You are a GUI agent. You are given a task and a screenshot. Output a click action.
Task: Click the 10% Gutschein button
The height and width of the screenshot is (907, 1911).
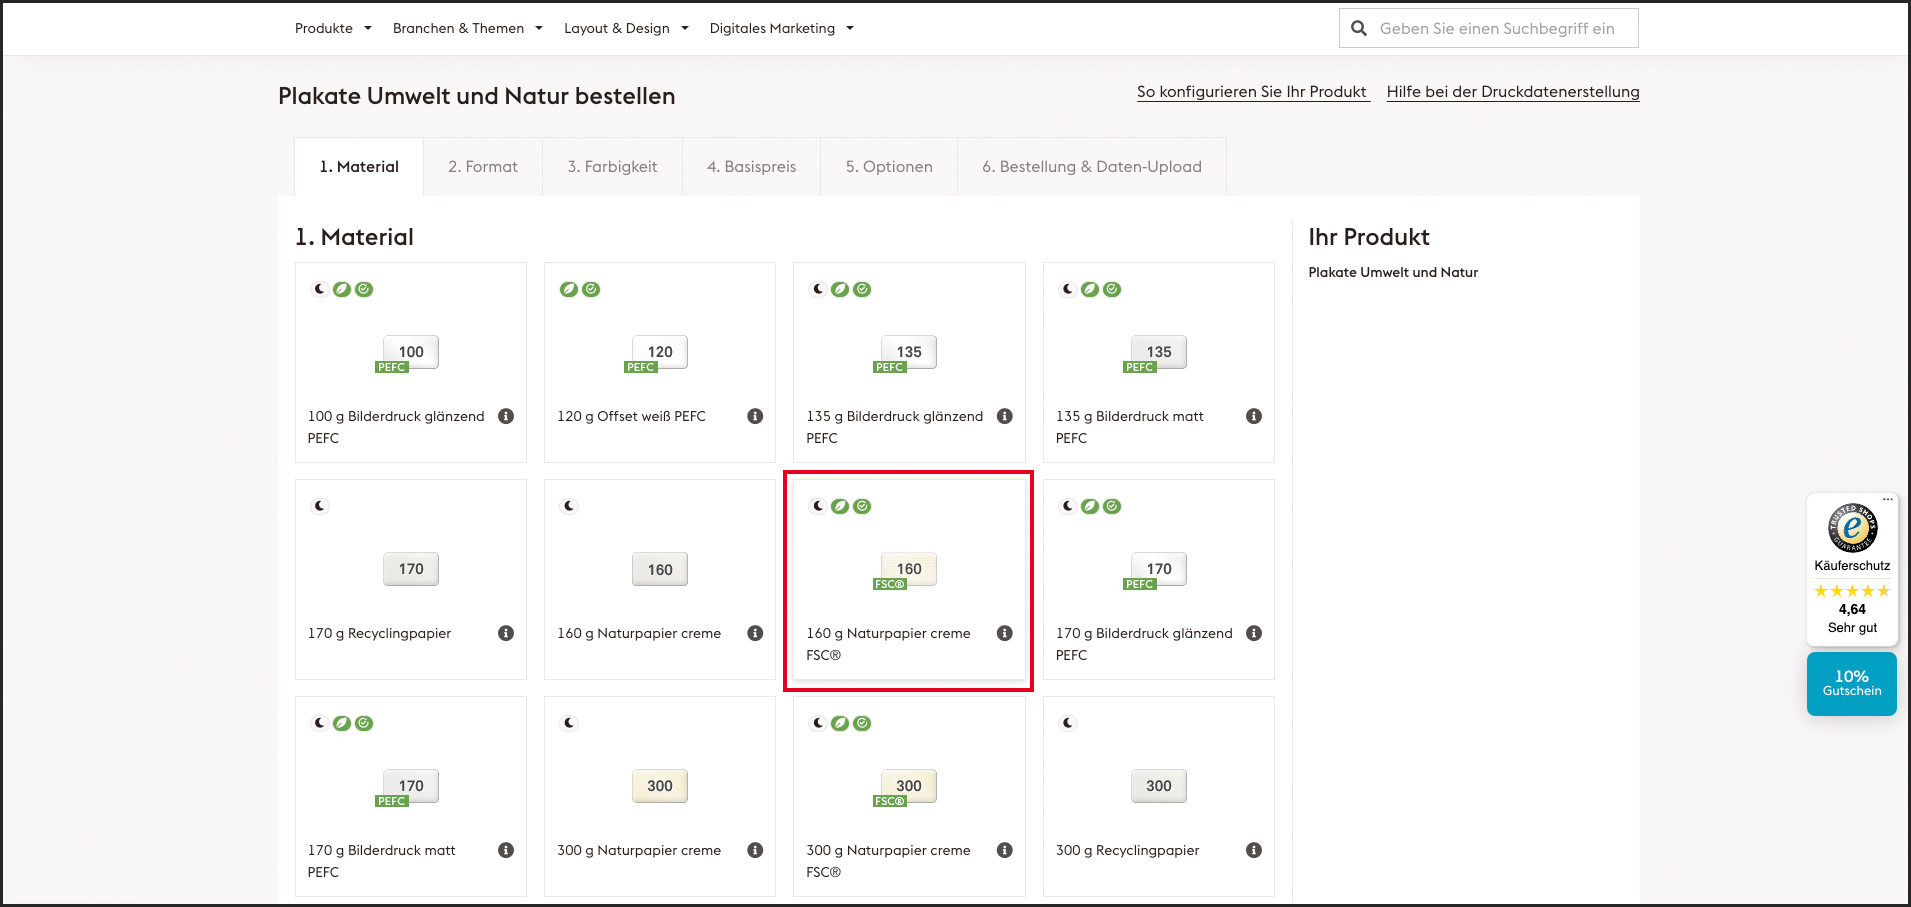click(1851, 683)
